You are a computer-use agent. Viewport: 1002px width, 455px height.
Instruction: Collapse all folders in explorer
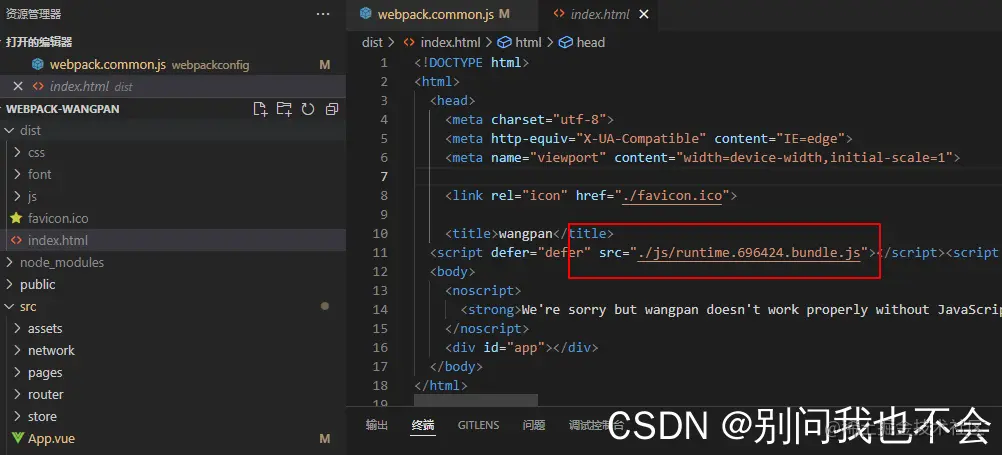tap(332, 109)
